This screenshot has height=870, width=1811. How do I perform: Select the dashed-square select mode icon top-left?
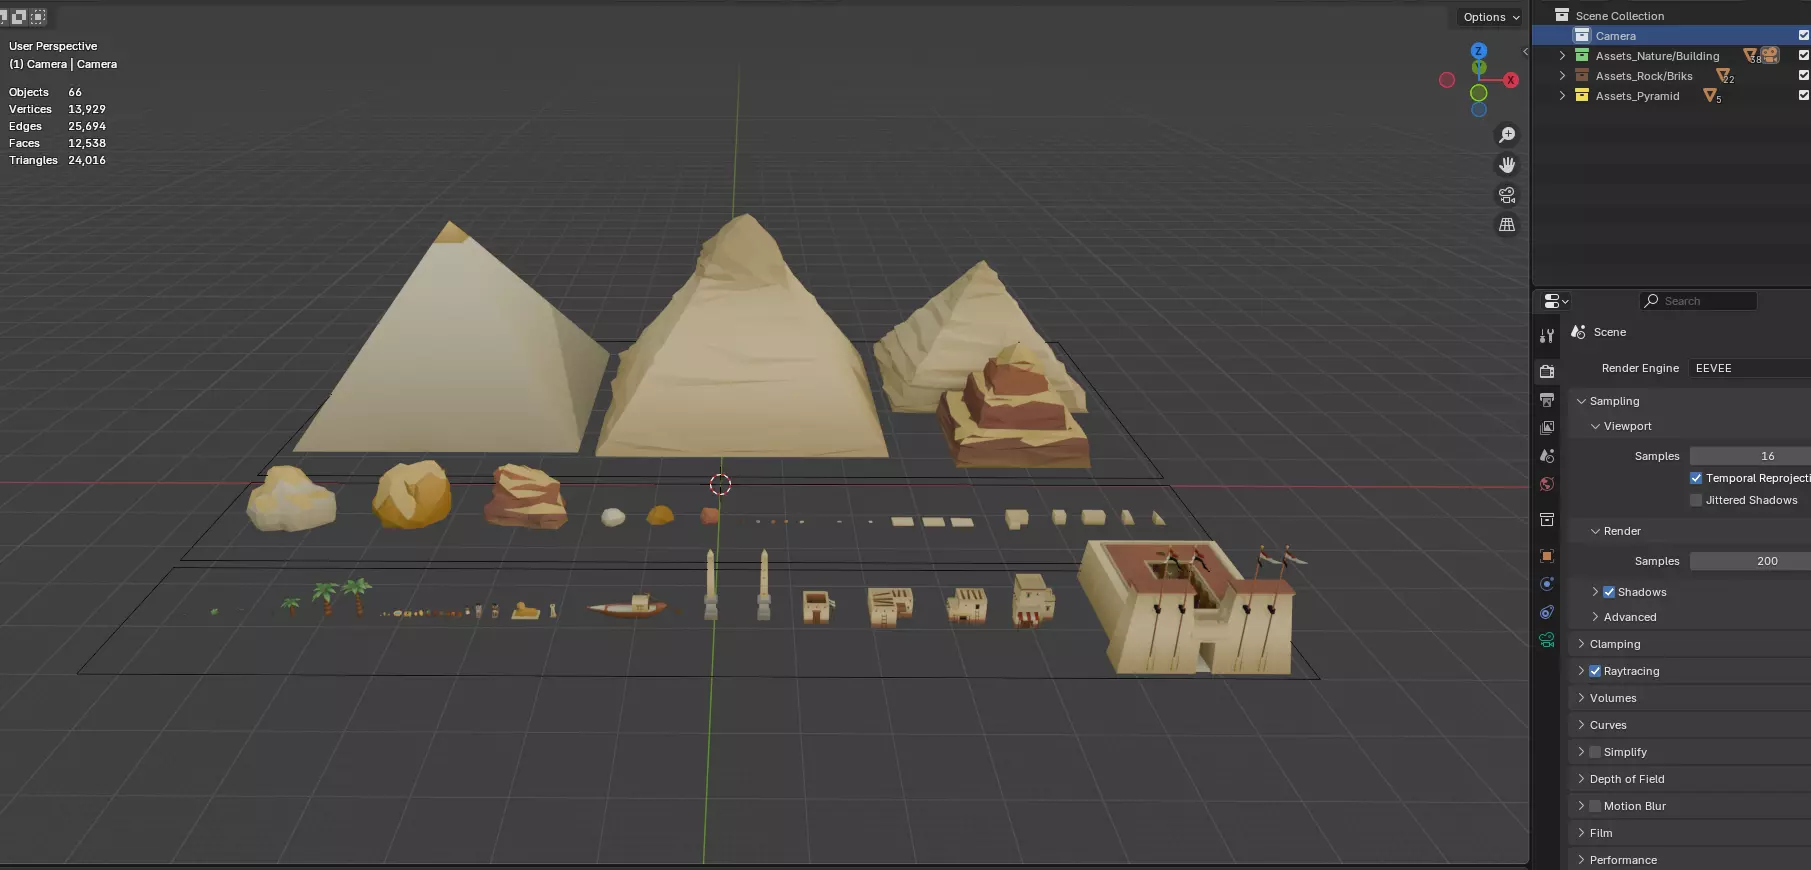click(38, 16)
